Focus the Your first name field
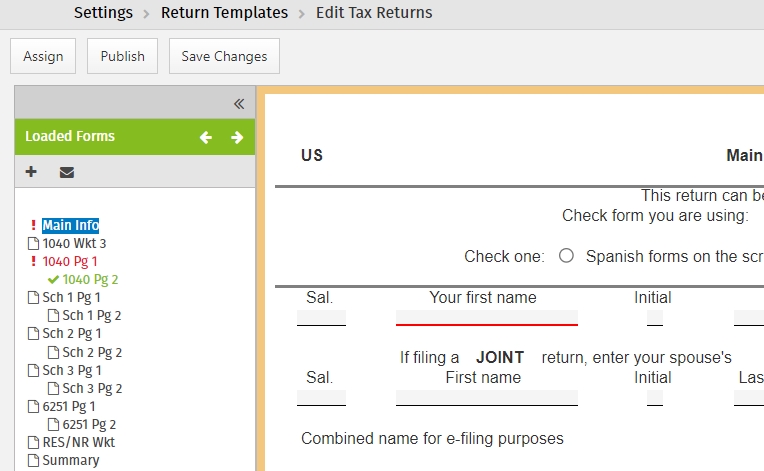This screenshot has height=471, width=764. (487, 318)
